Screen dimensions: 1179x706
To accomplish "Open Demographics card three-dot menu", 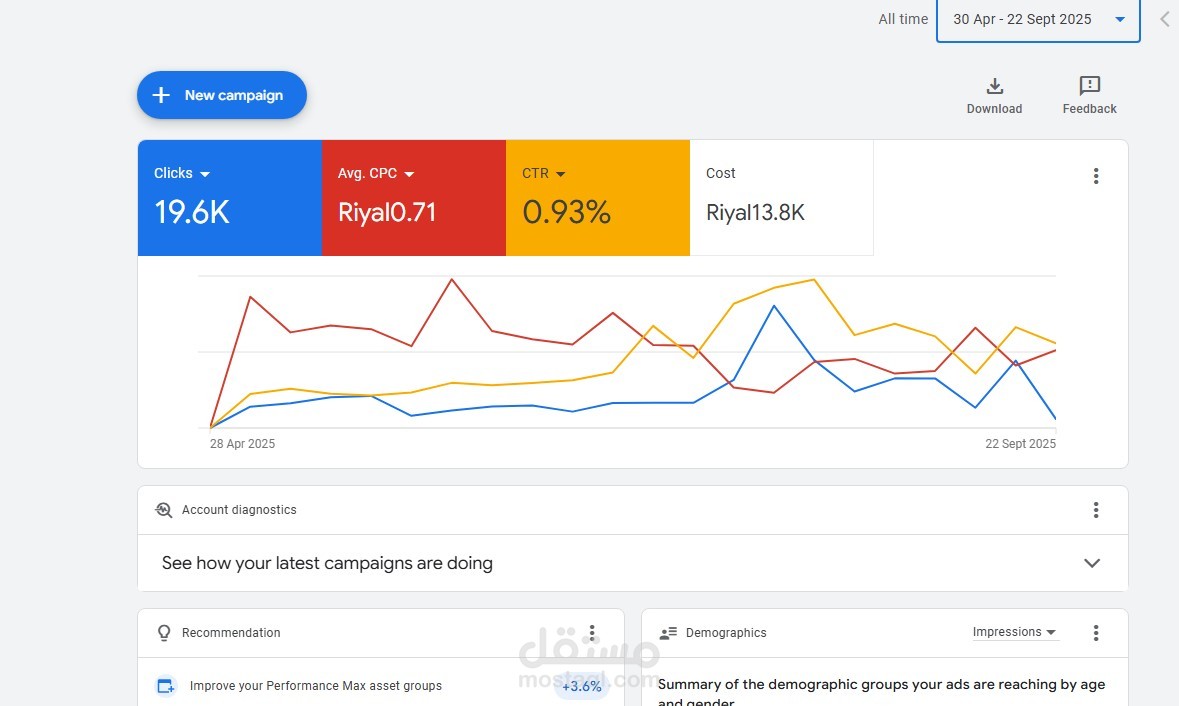I will [1096, 633].
